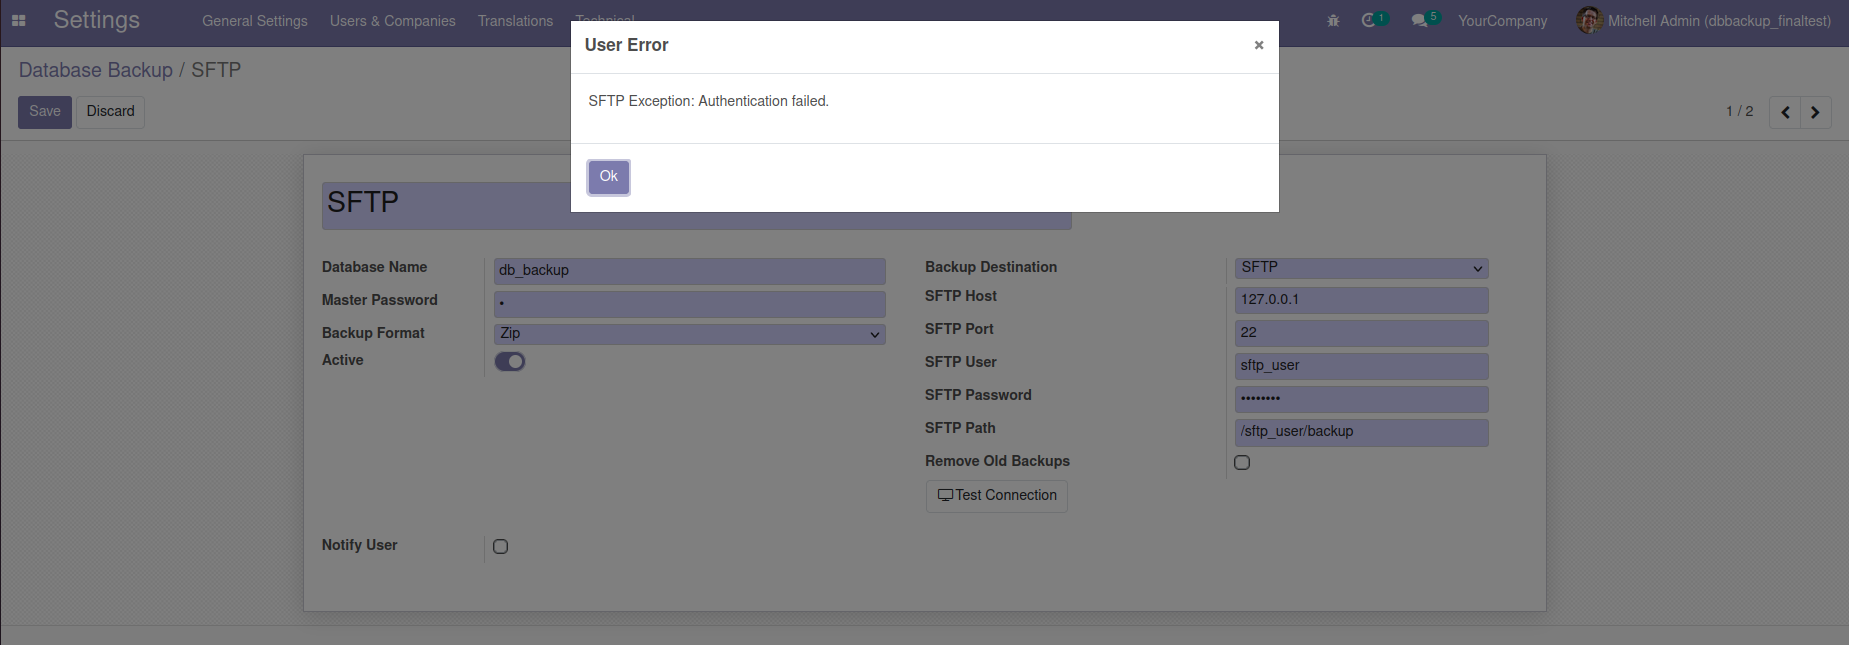Open the General Settings menu
1849x645 pixels.
255,21
